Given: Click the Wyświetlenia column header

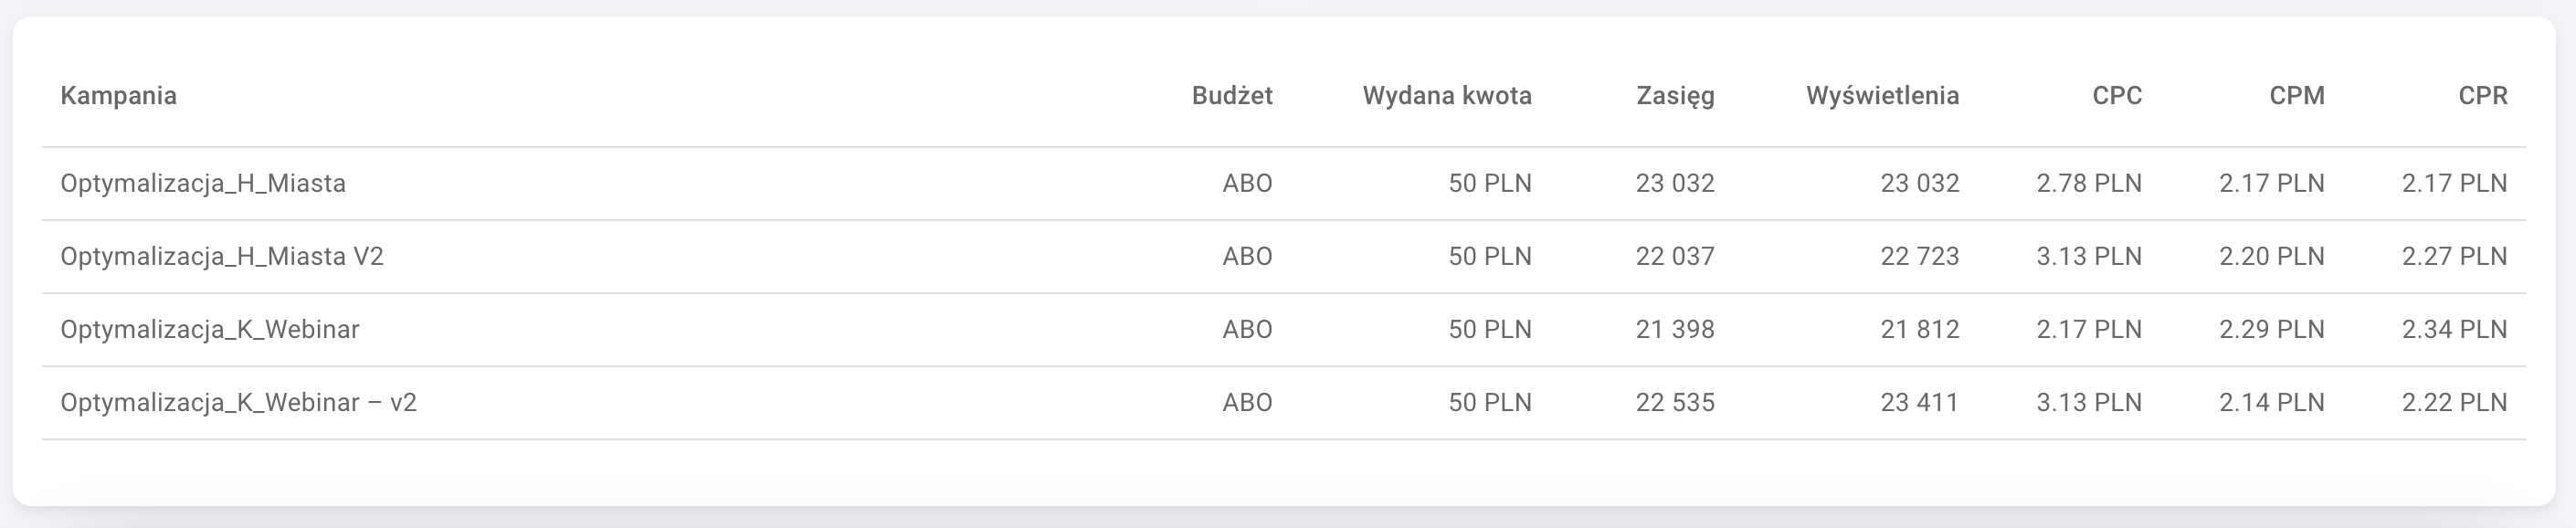Looking at the screenshot, I should (1882, 96).
